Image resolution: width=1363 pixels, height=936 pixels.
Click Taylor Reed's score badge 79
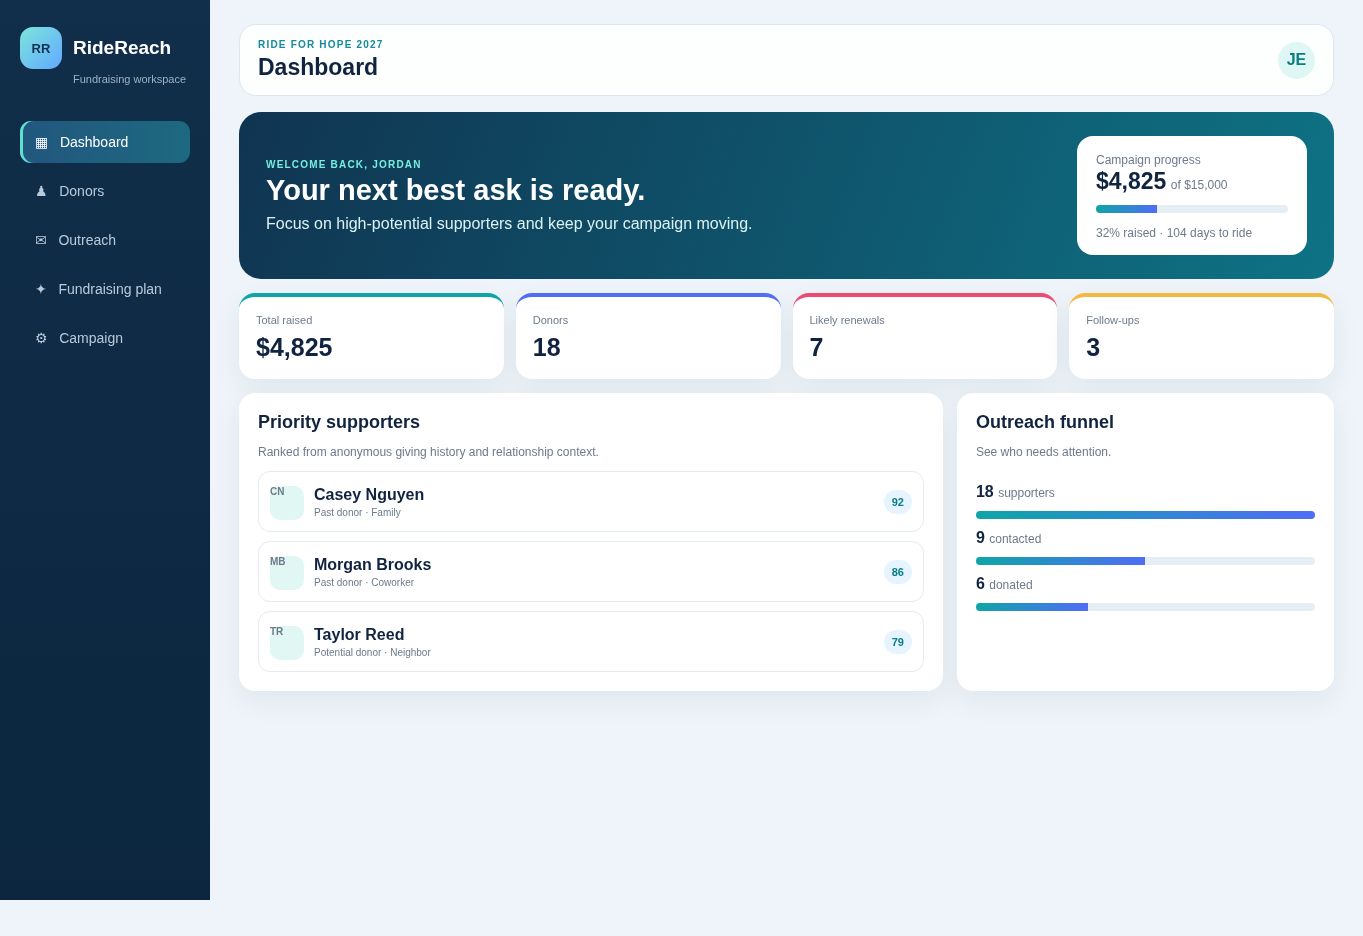pos(898,642)
